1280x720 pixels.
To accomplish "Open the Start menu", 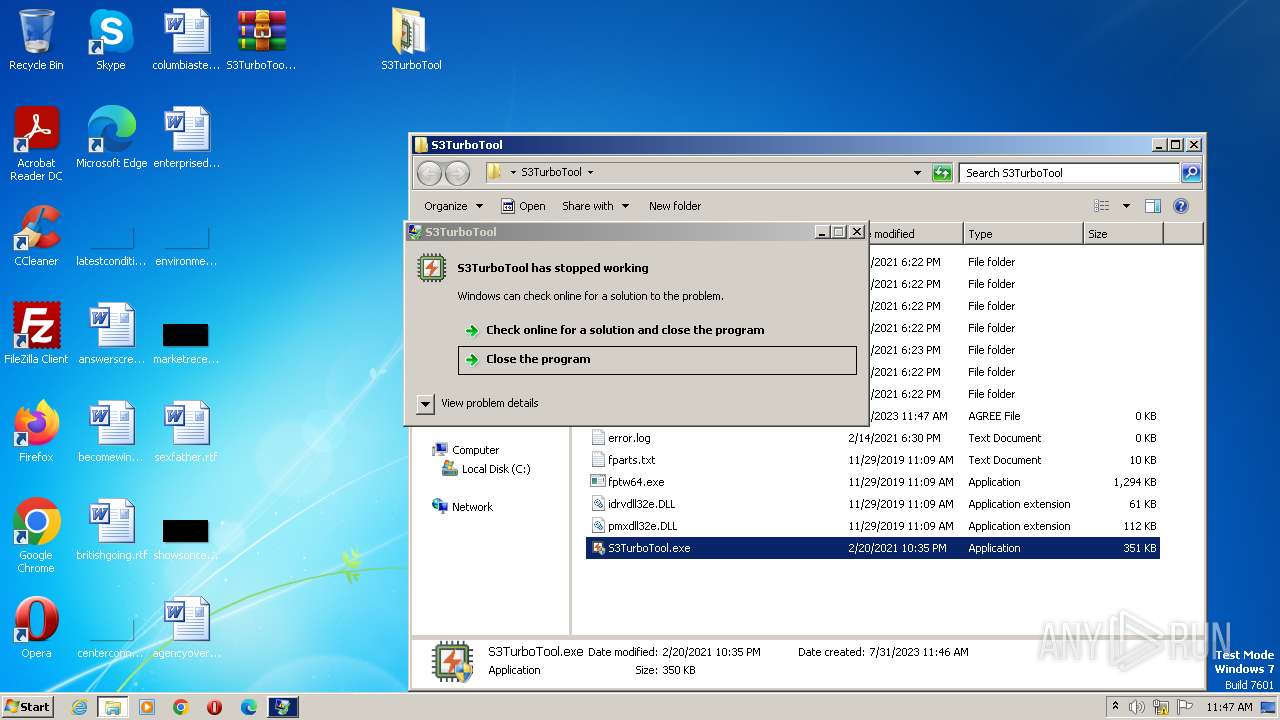I will click(28, 707).
